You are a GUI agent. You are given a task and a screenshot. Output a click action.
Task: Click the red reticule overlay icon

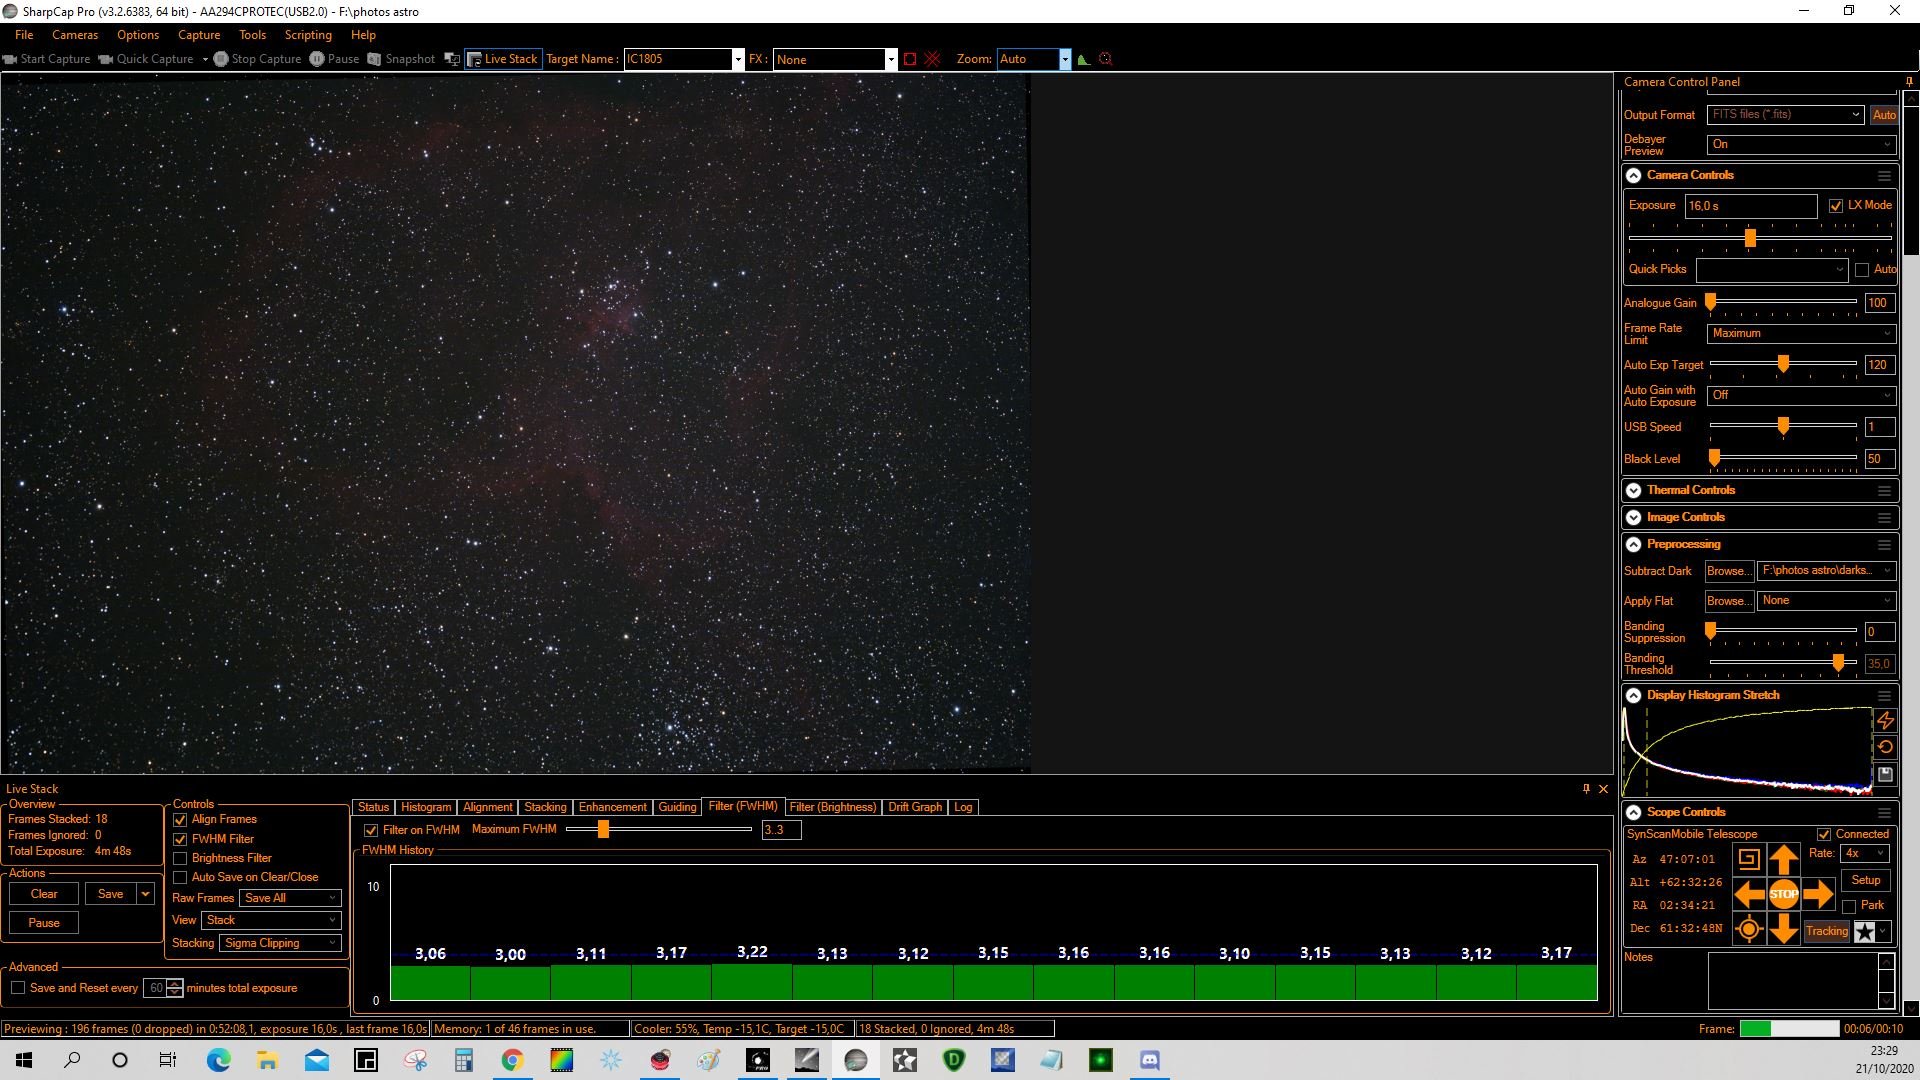(932, 59)
